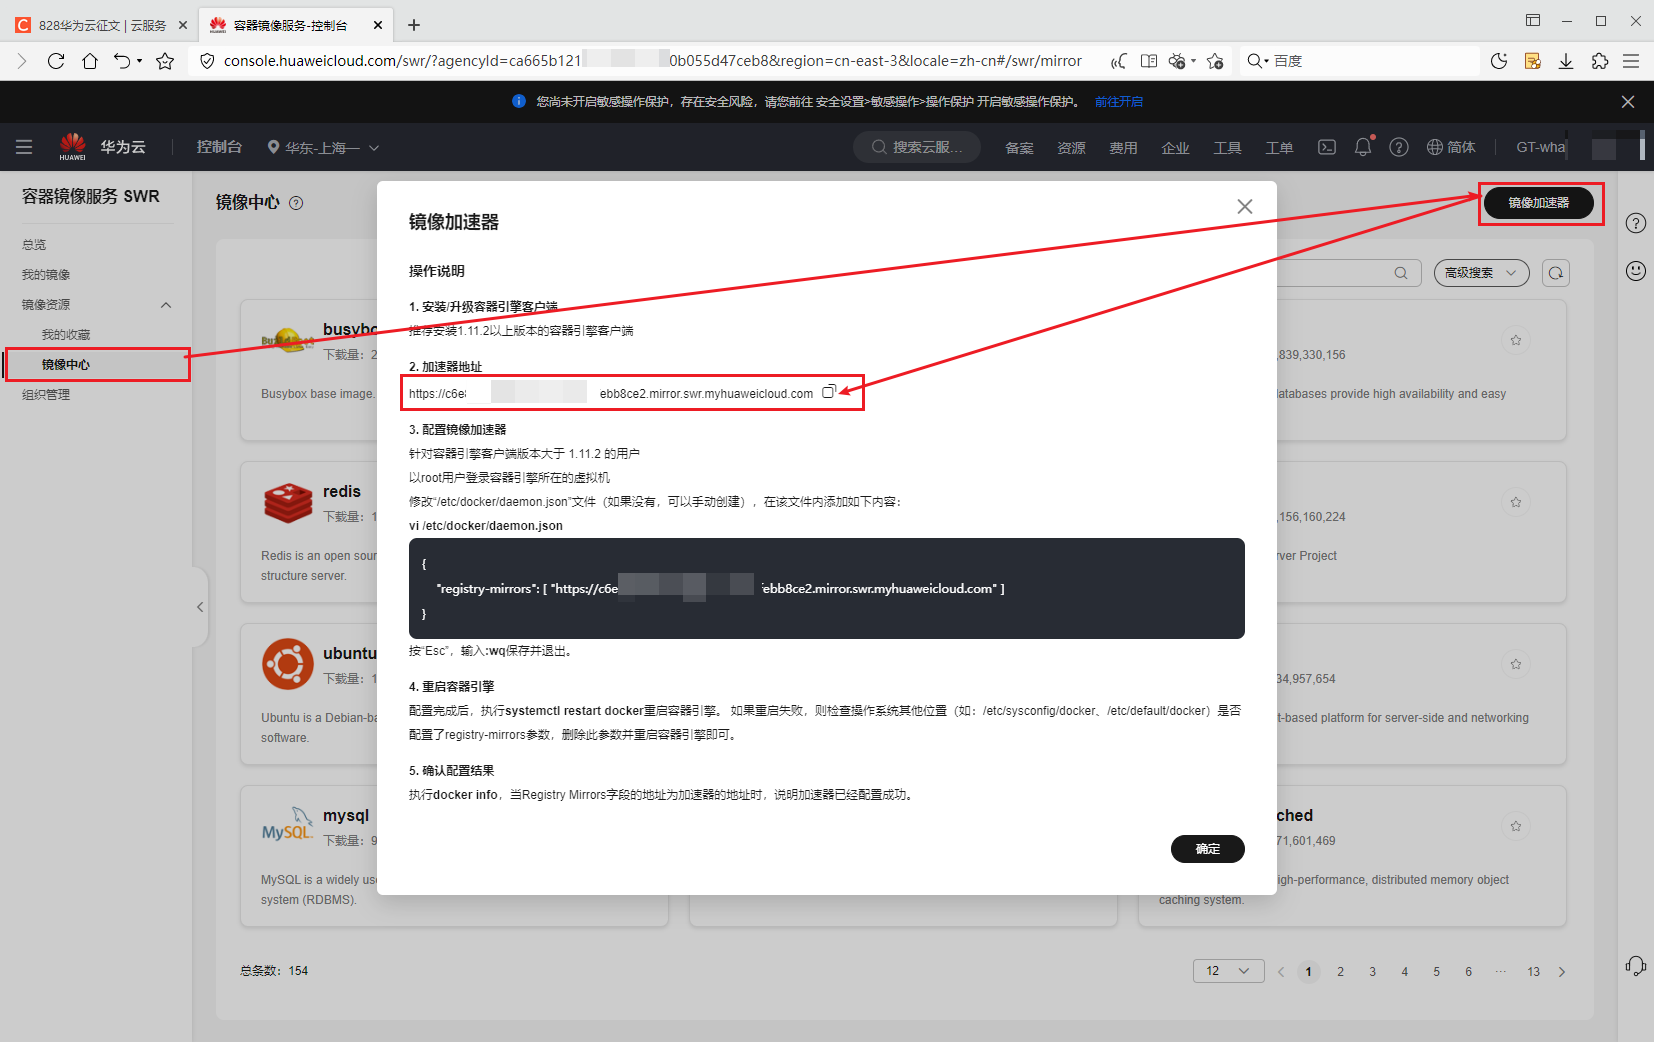Screen dimensions: 1654x1042
Task: Click the help icon beside 镜像中心 title
Action: [296, 203]
